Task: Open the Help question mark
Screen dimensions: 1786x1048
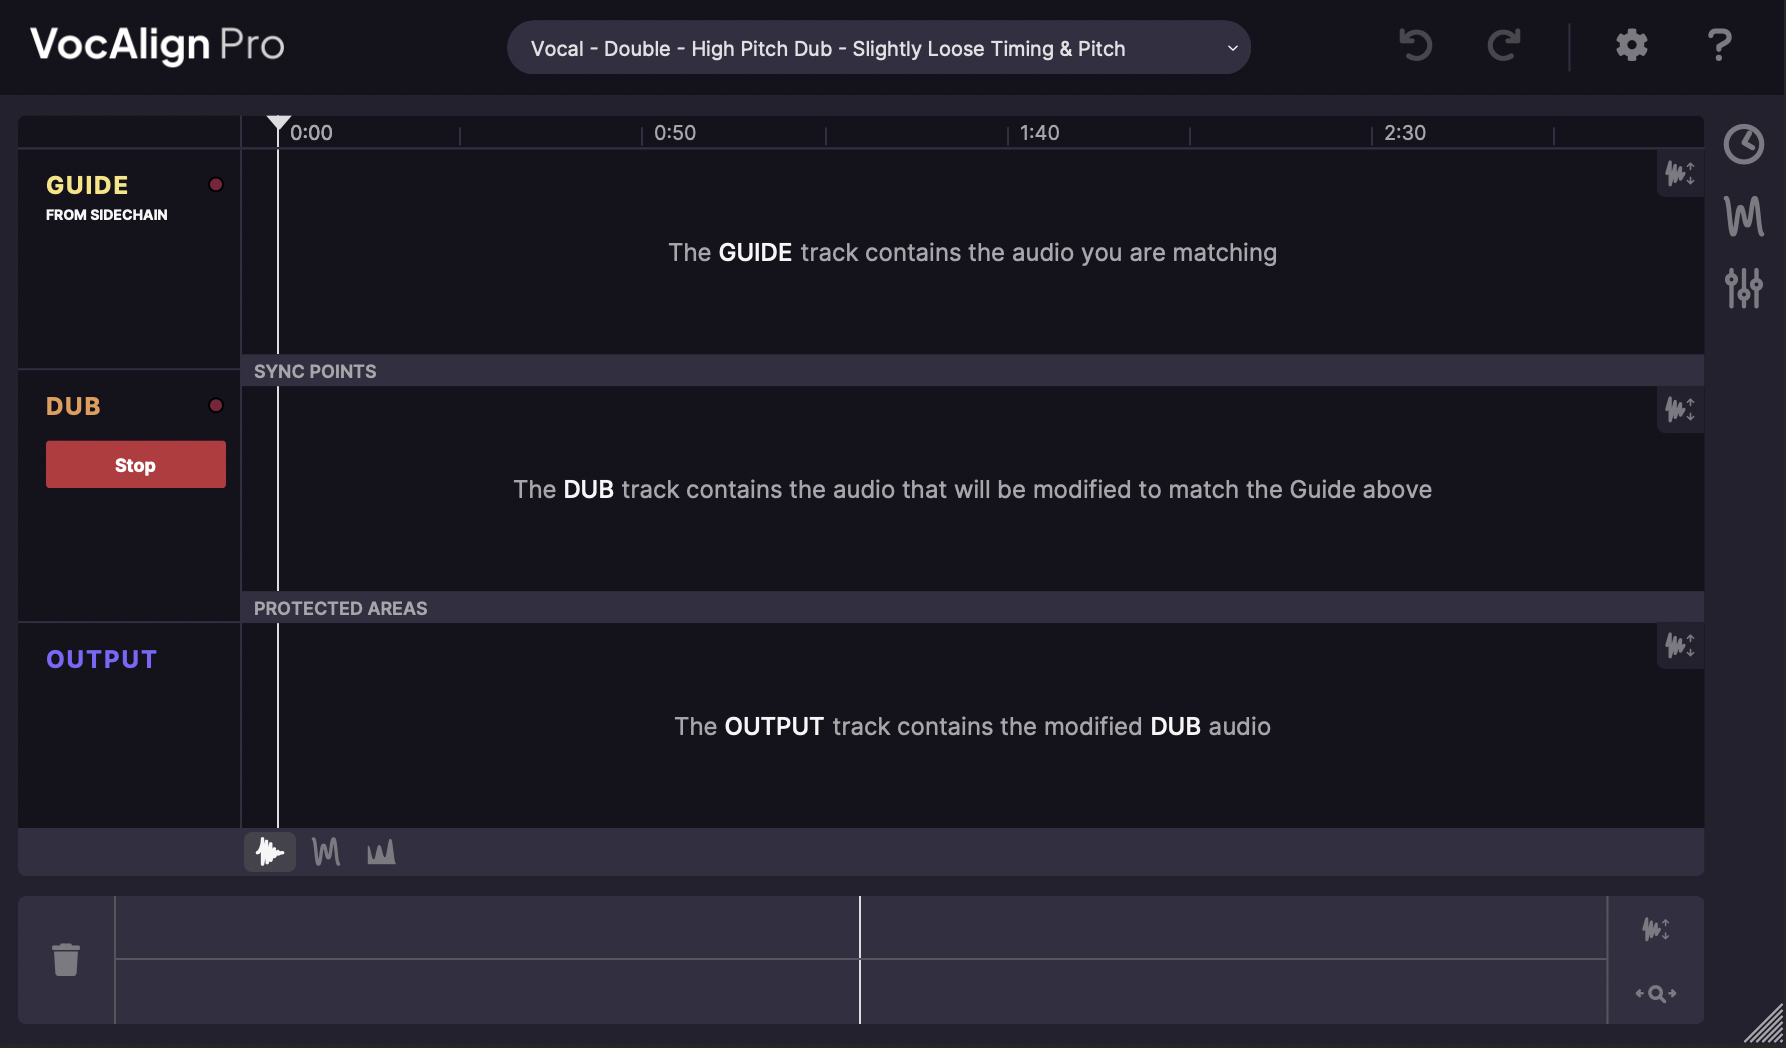Action: point(1719,45)
